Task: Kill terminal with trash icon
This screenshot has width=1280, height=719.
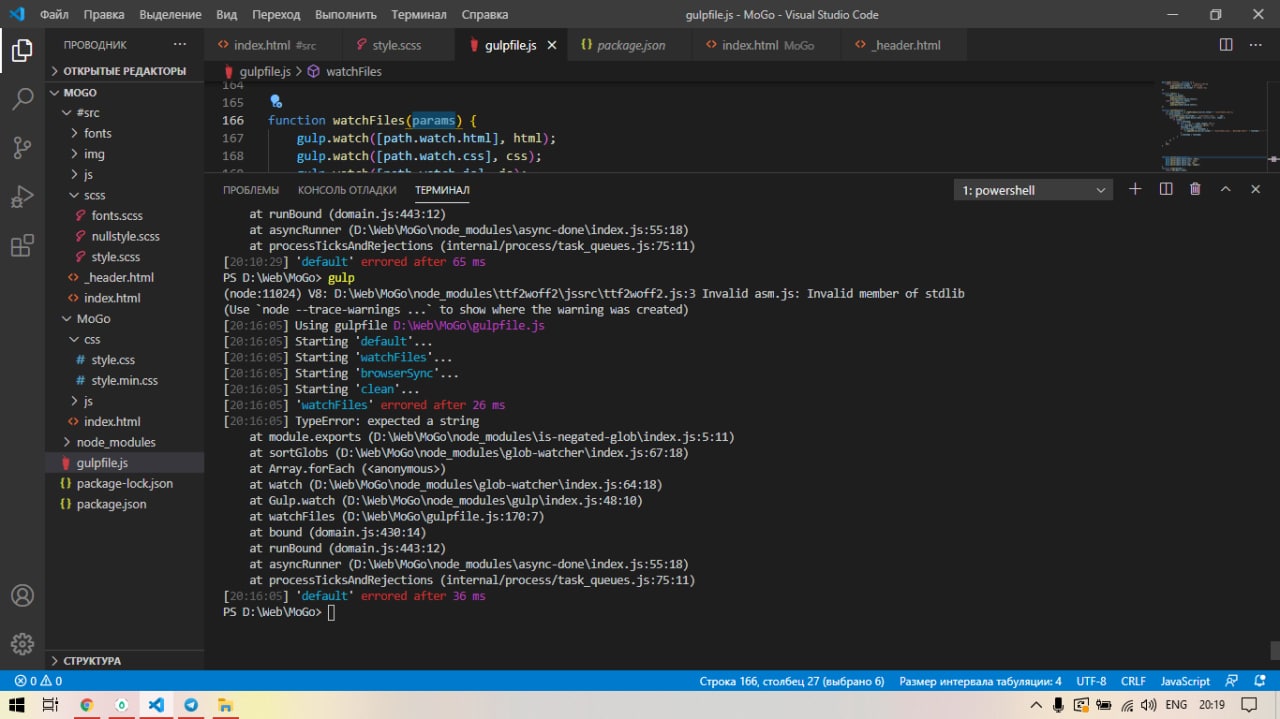Action: pos(1195,189)
